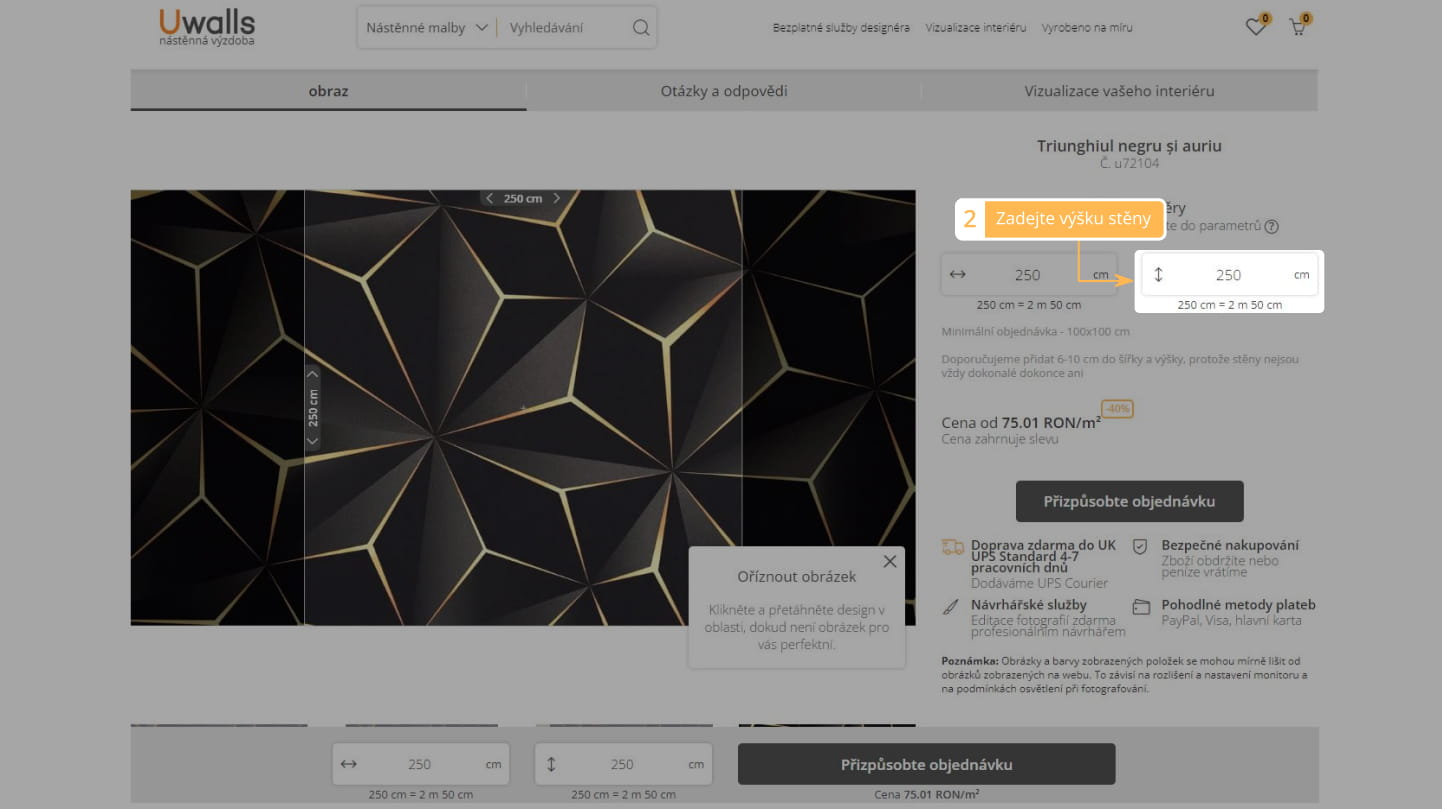Click the search magnifier icon
Viewport: 1442px width, 809px height.
click(x=641, y=28)
